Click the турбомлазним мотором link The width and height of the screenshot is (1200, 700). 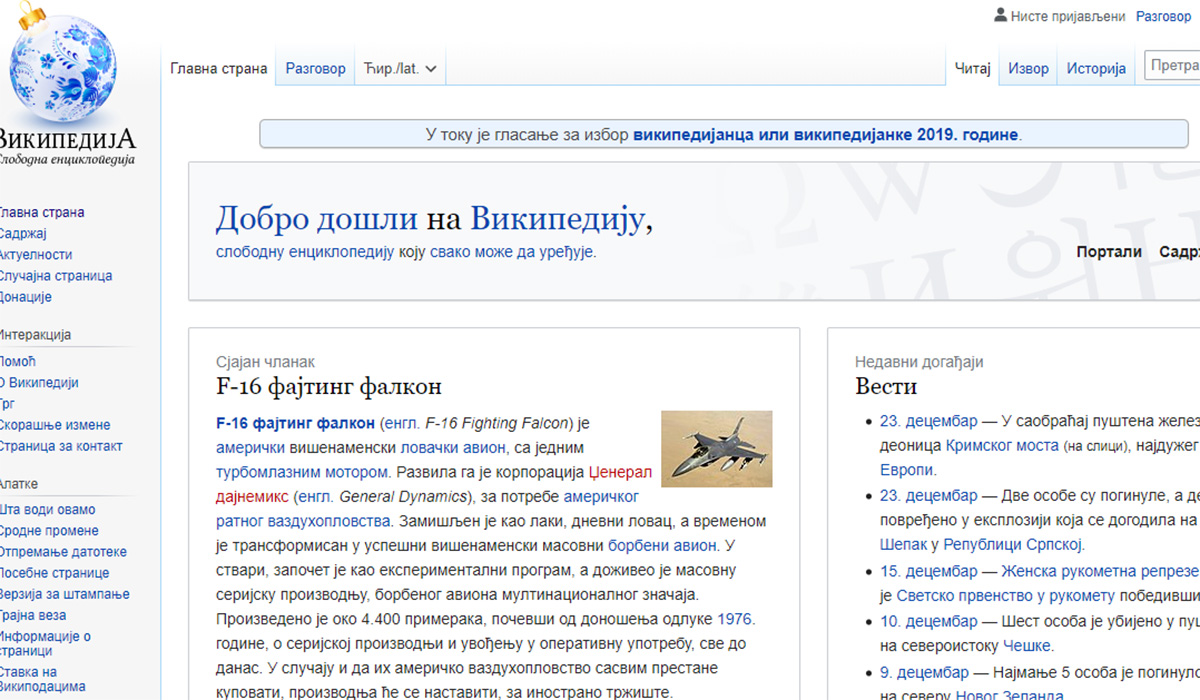pos(302,472)
